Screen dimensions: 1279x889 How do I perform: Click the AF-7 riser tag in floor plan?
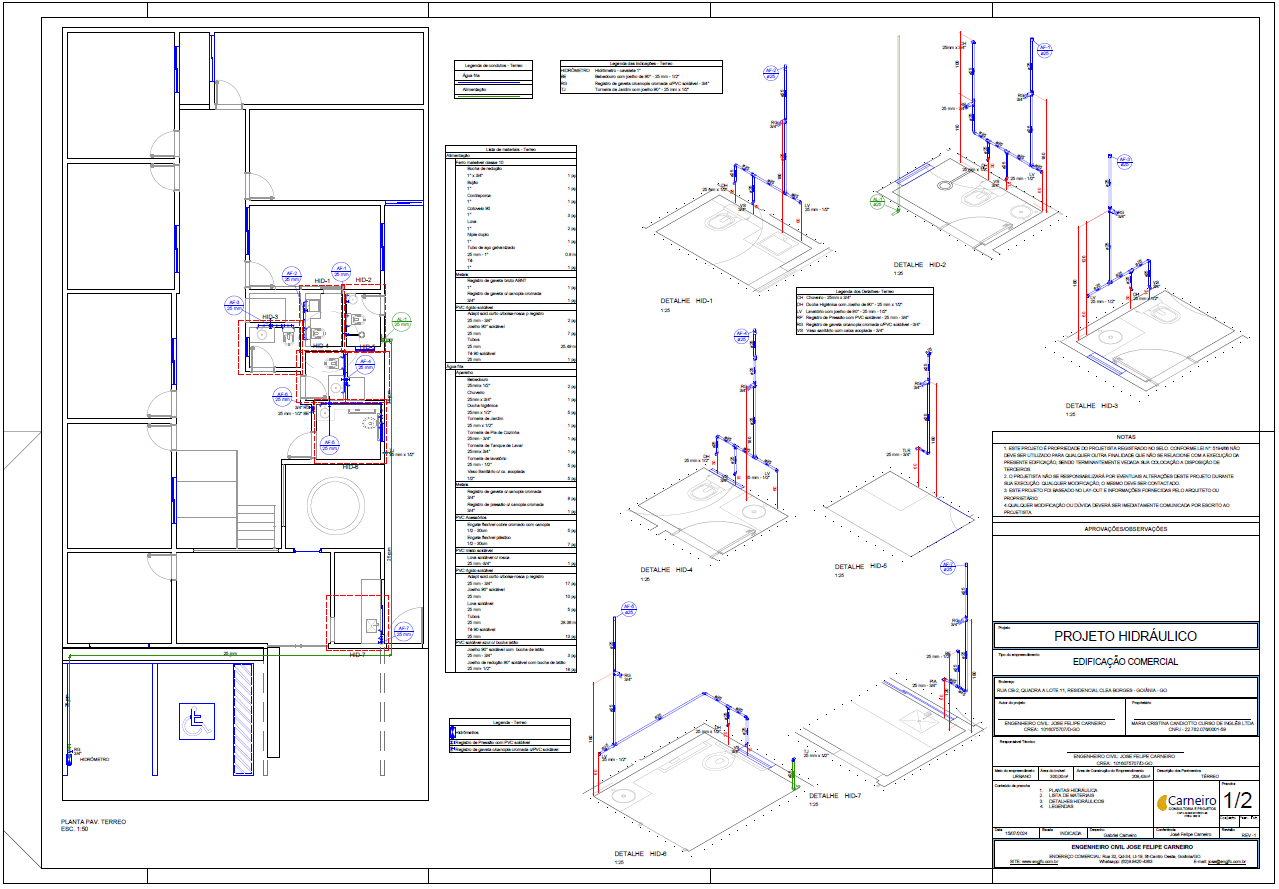[x=404, y=631]
